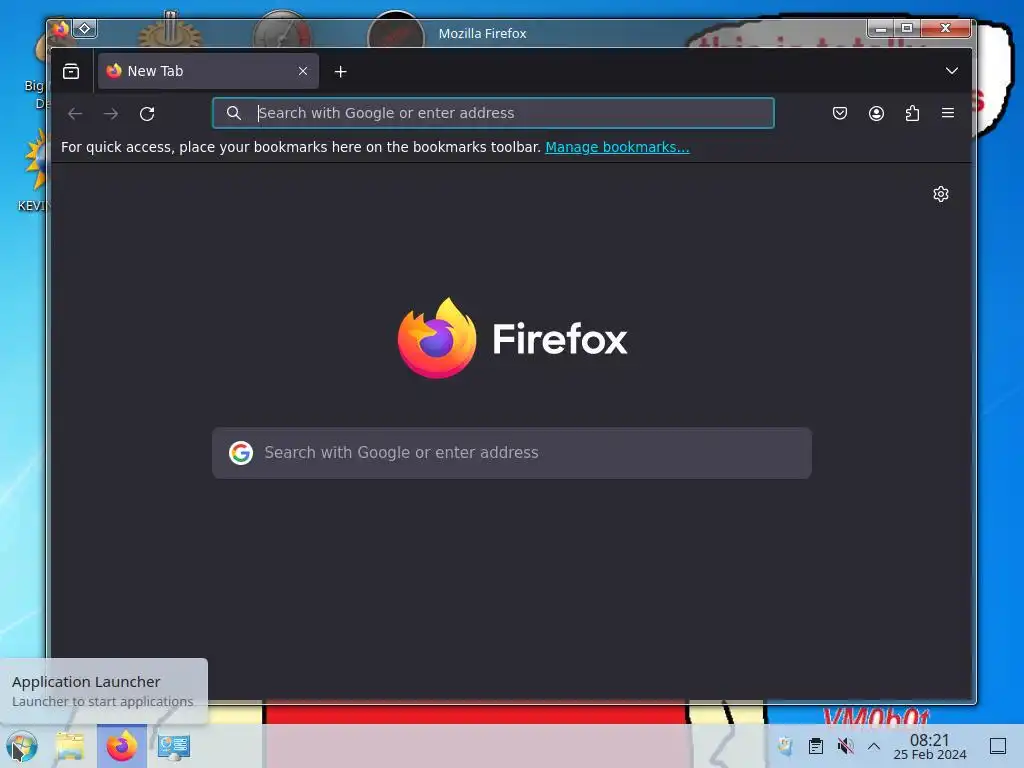Open the clock showing 08:21
Image resolution: width=1024 pixels, height=768 pixels.
pyautogui.click(x=930, y=746)
